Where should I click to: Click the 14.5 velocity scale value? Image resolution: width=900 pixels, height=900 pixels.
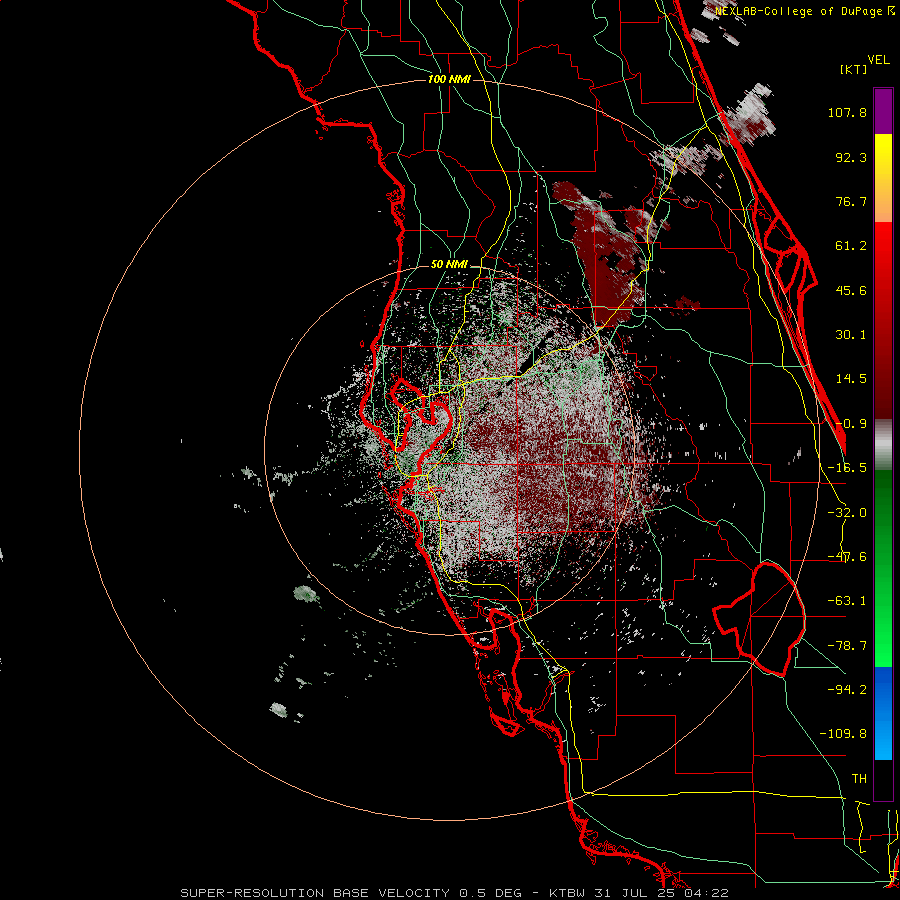[x=851, y=379]
